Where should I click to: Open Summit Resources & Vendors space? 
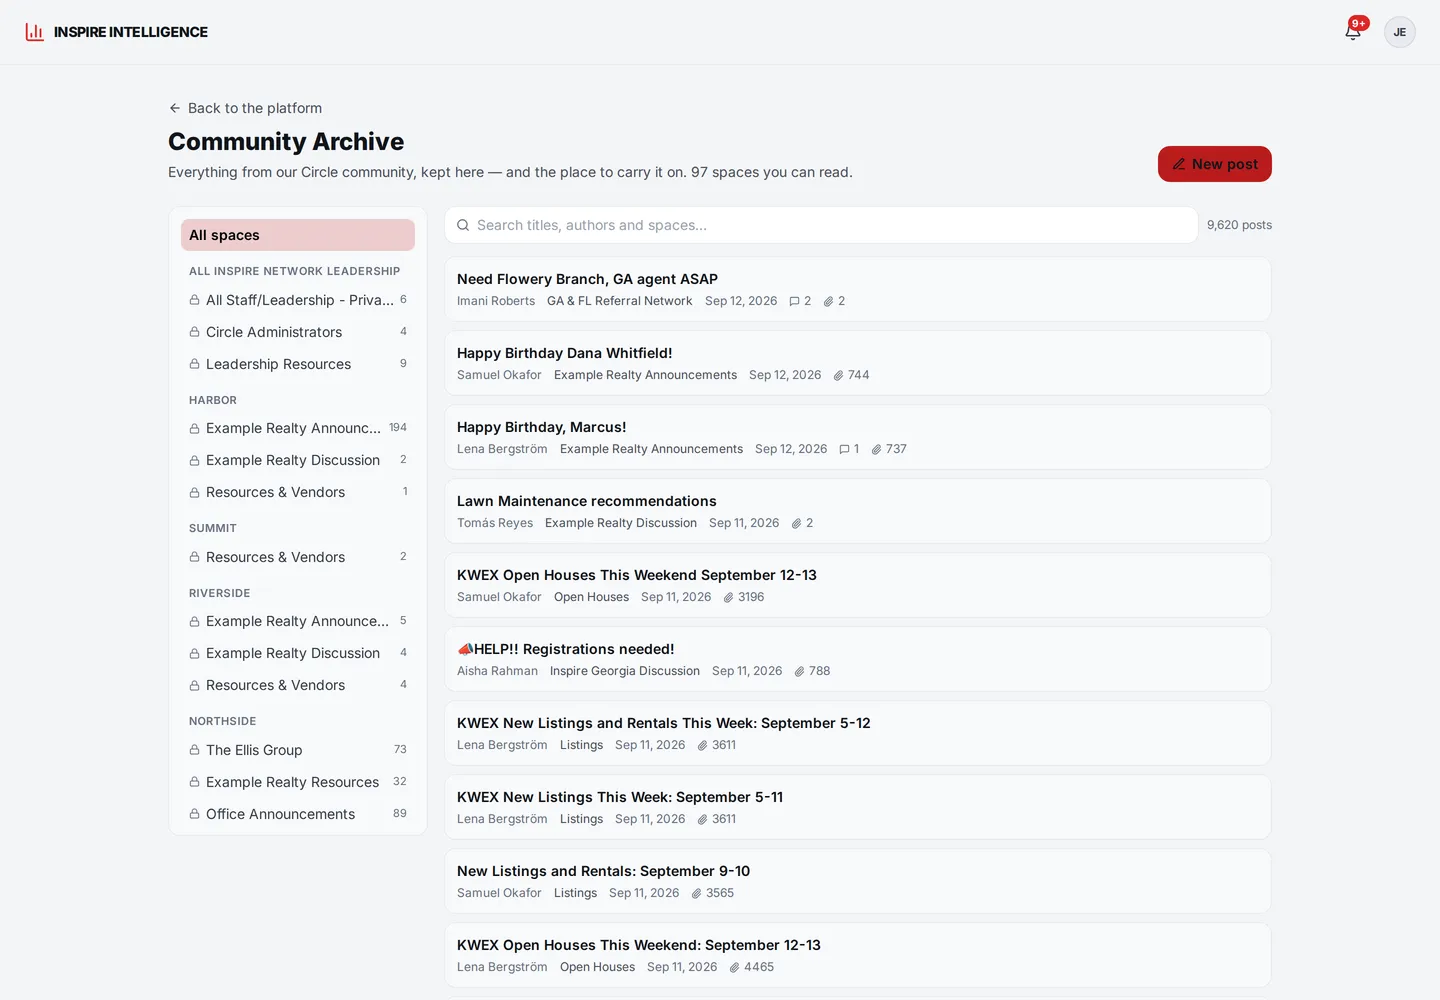tap(298, 557)
